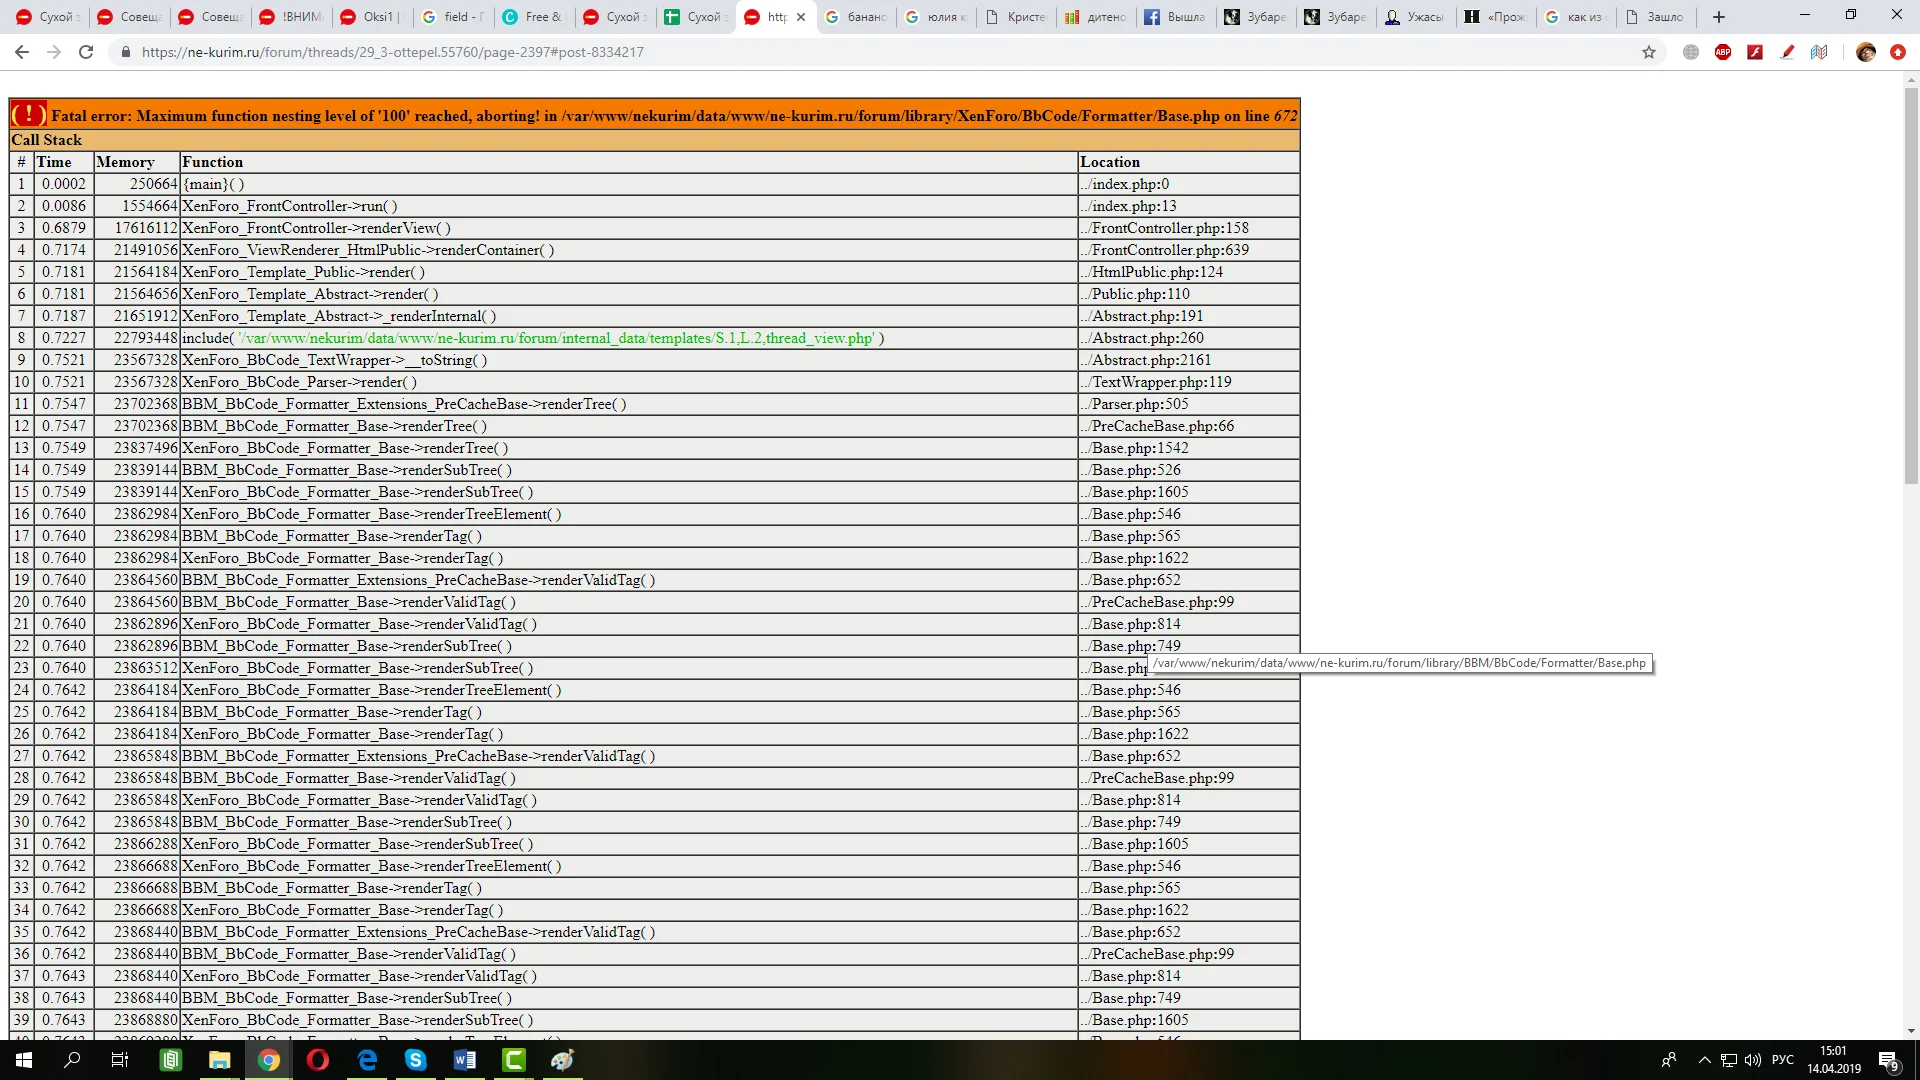Close the active browser tab
1920x1080 pixels.
point(801,17)
